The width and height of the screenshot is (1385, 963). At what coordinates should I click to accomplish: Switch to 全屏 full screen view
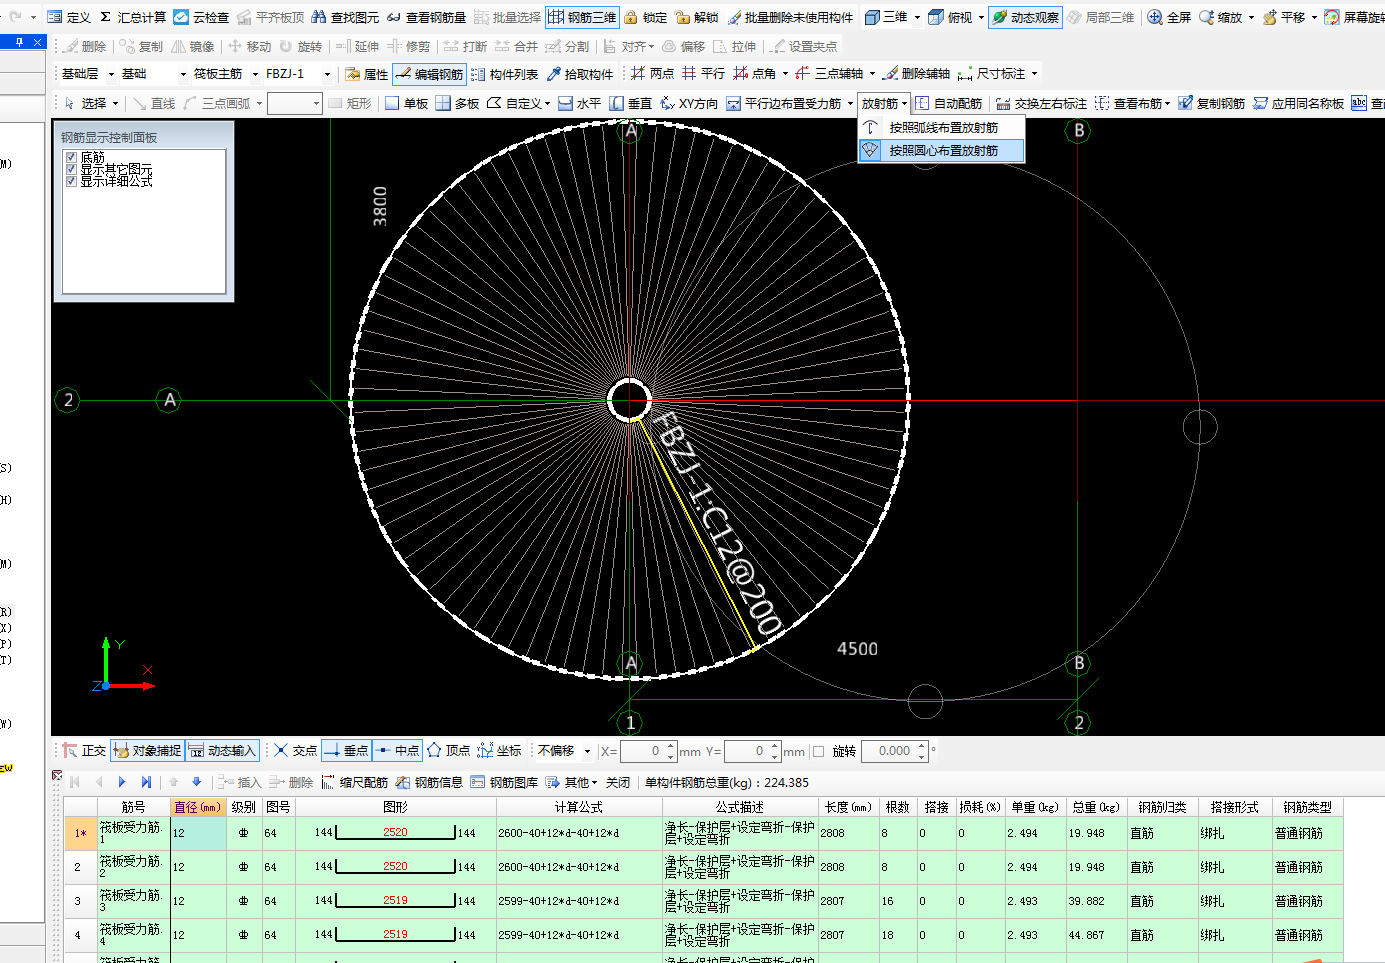pos(1169,17)
